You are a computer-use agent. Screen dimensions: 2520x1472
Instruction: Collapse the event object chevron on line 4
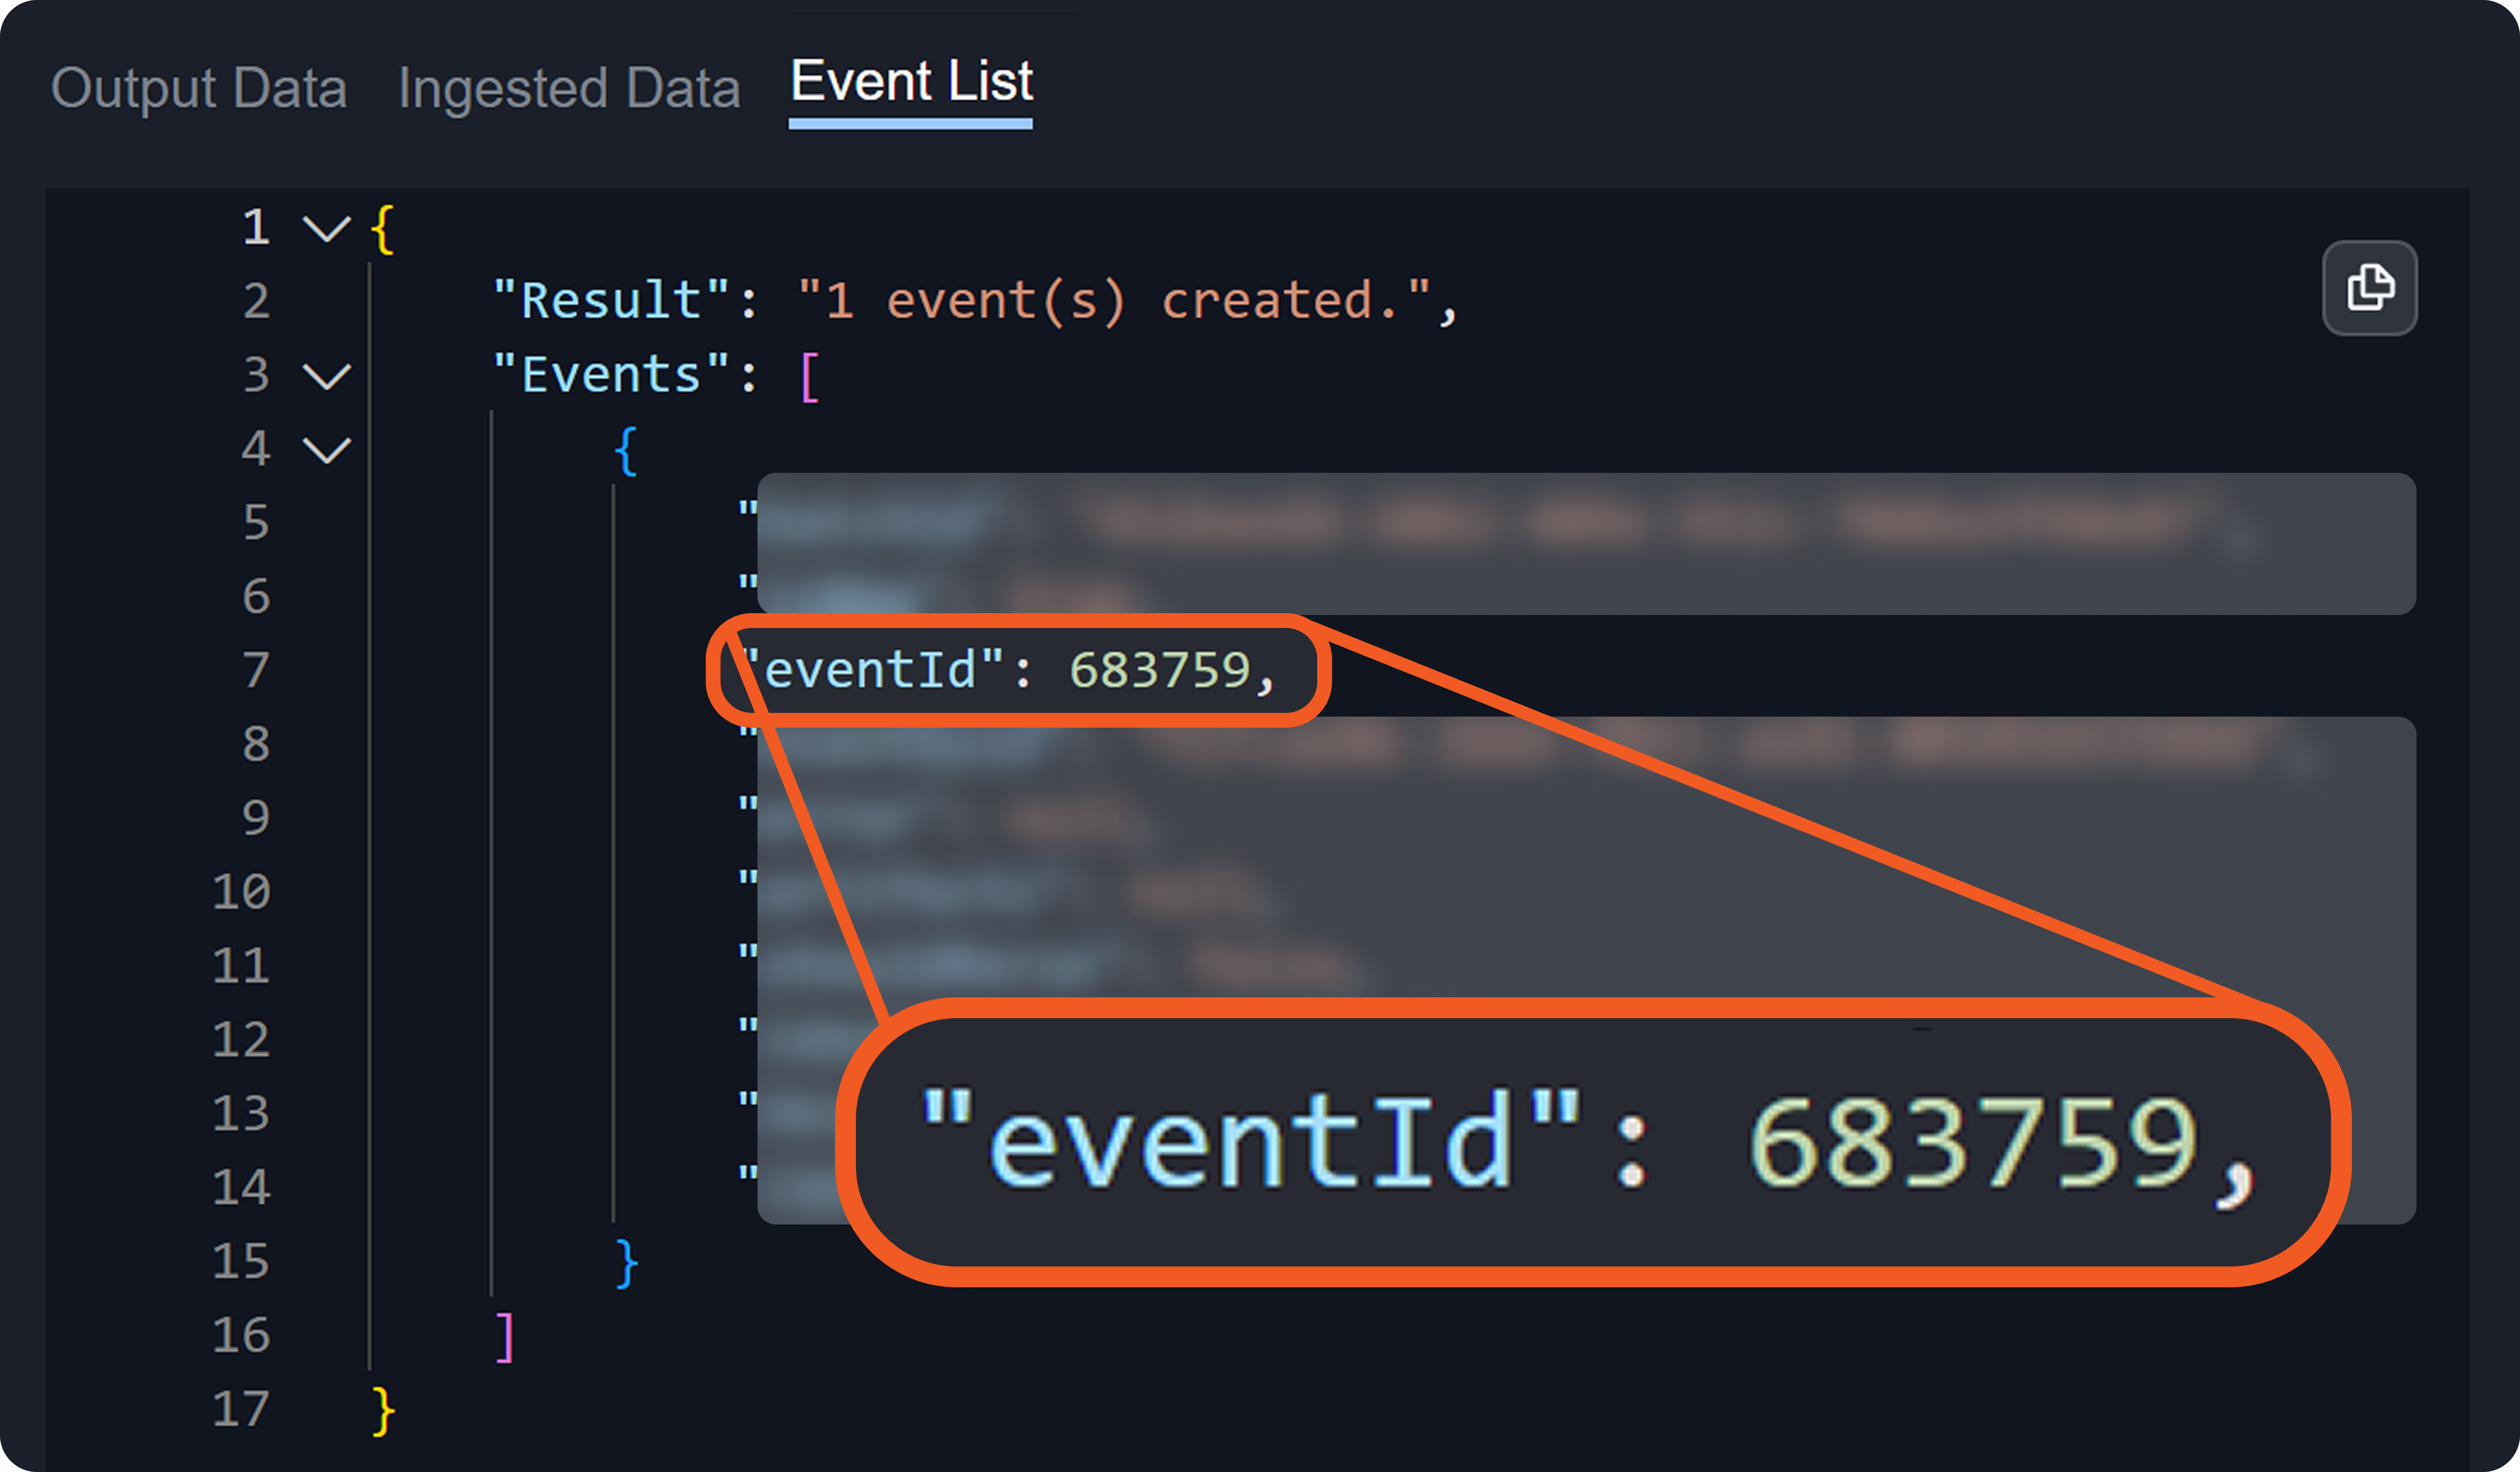click(326, 450)
